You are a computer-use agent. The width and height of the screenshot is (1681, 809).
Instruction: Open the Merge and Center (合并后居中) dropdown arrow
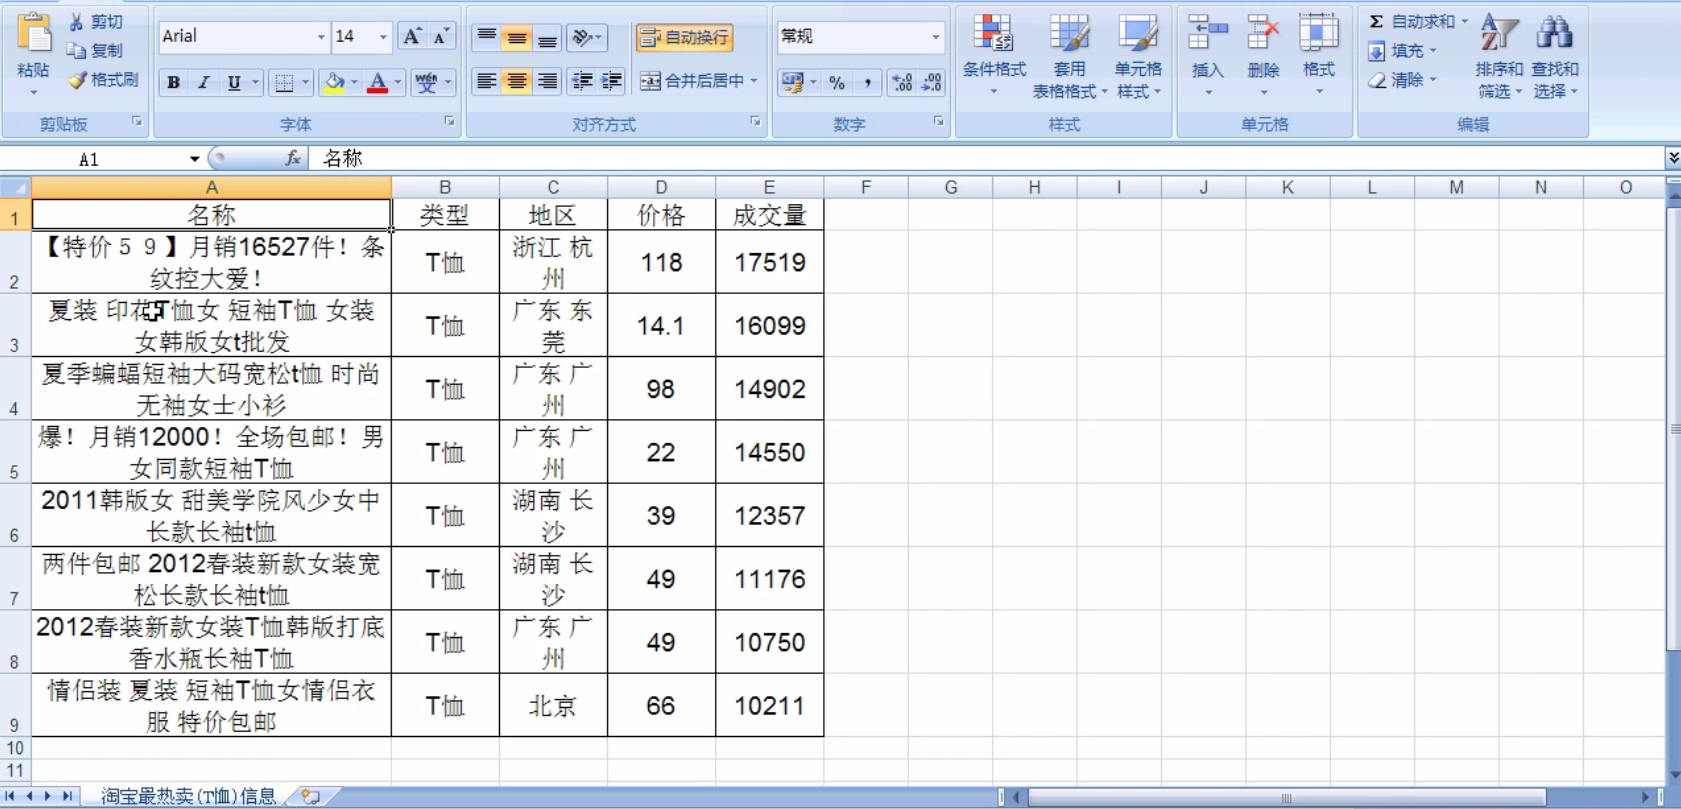click(x=753, y=81)
